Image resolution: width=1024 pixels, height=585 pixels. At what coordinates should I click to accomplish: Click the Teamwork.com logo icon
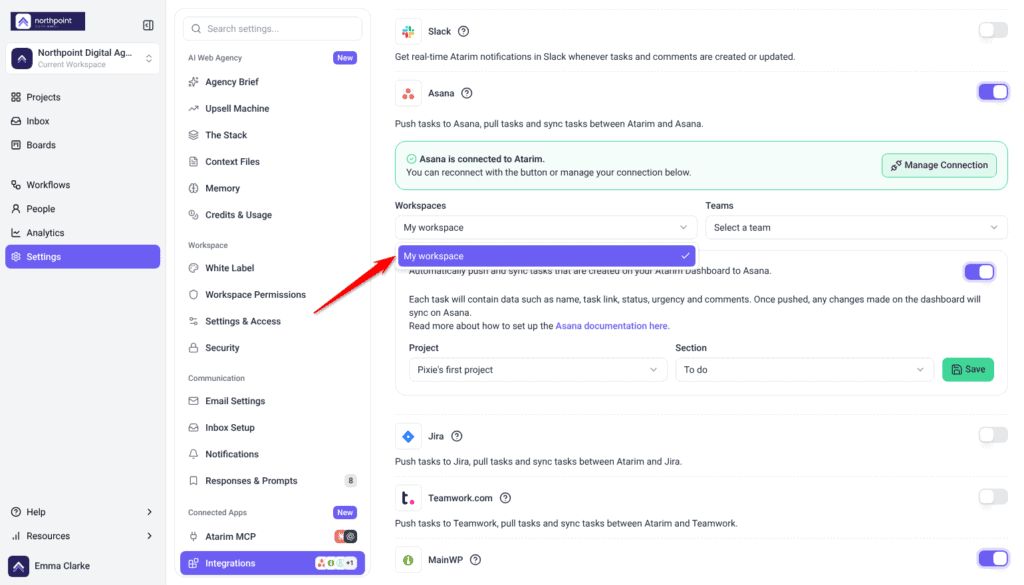(408, 498)
